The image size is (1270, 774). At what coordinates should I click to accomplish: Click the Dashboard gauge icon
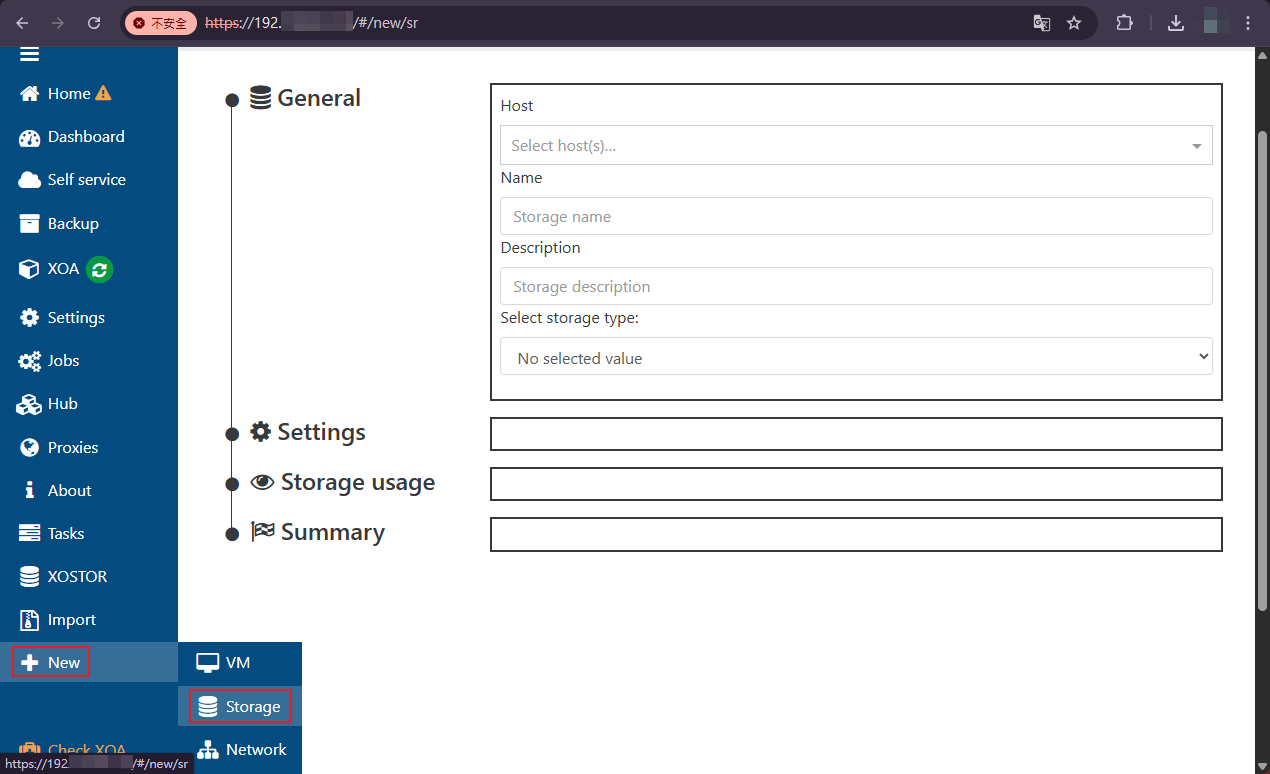tap(29, 137)
